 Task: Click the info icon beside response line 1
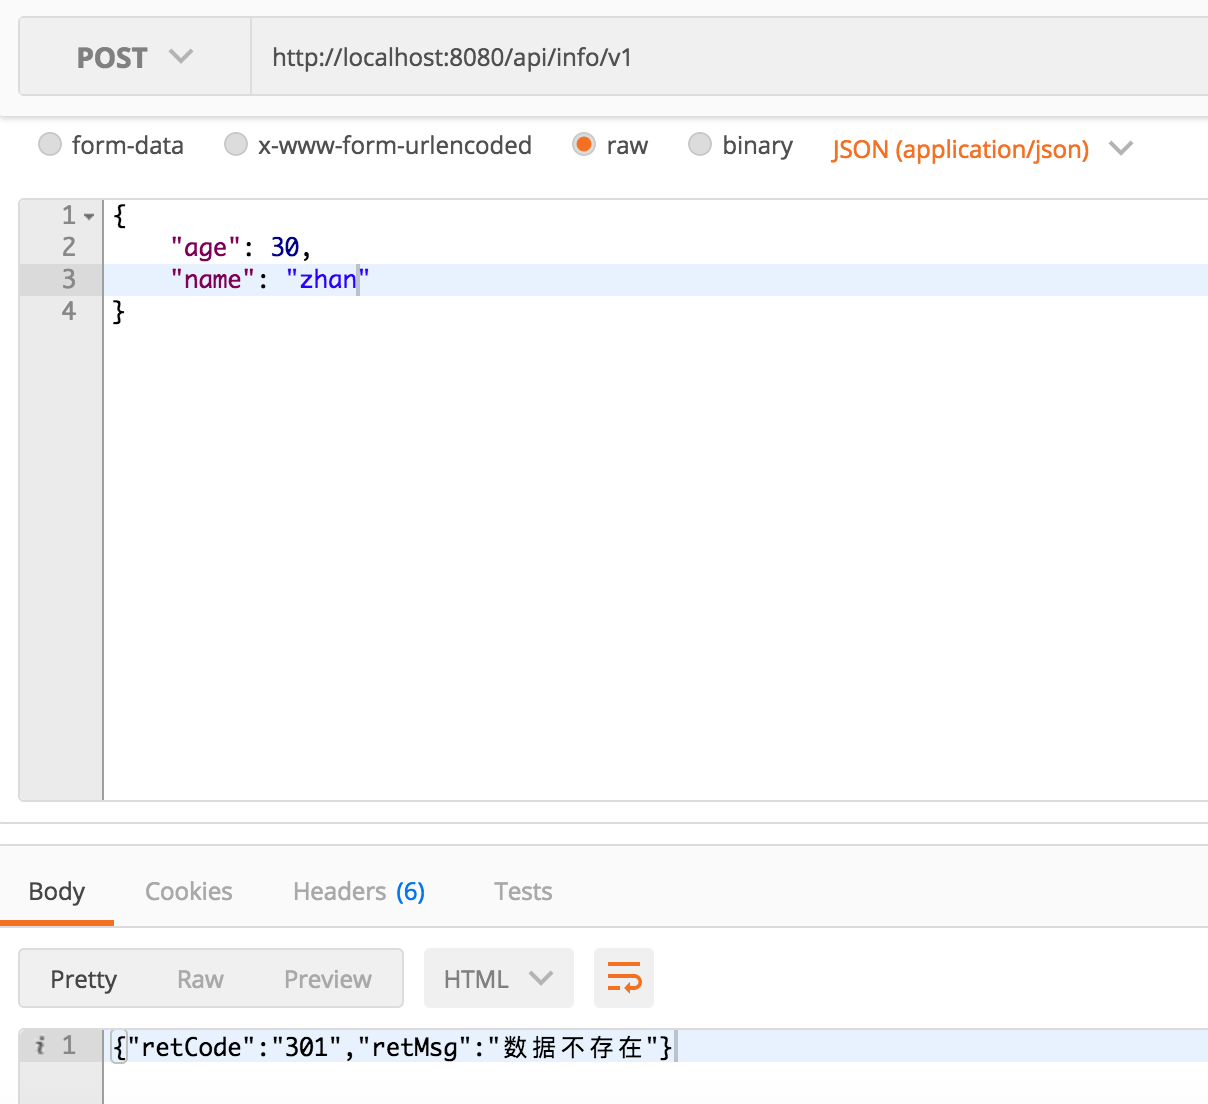40,1046
